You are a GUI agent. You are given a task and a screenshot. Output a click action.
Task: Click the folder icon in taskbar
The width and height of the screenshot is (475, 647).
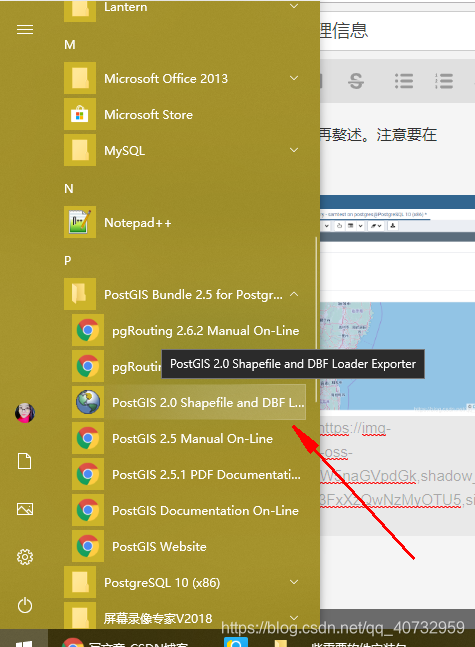coord(281,643)
